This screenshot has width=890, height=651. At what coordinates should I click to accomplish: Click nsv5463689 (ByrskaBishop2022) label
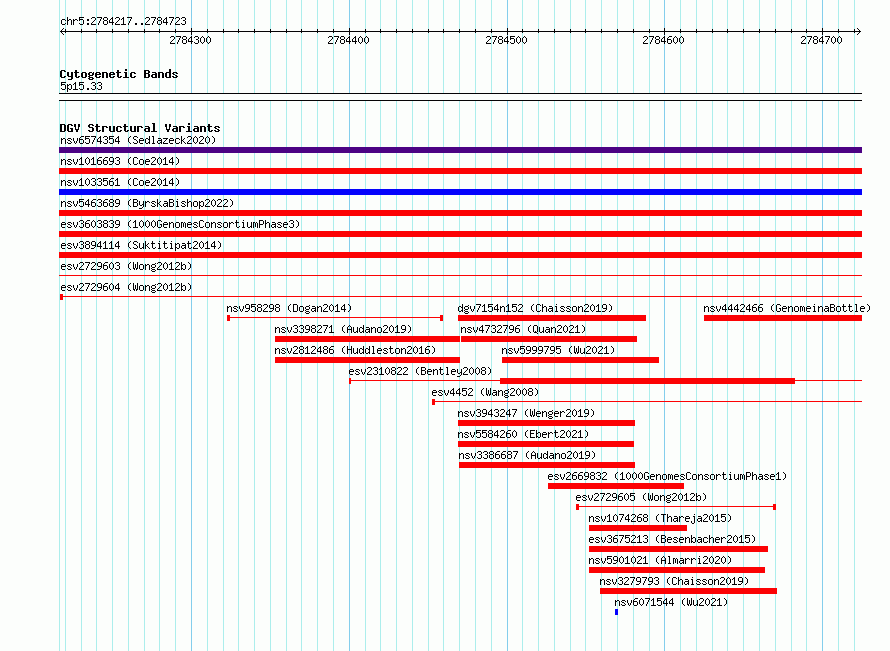147,203
